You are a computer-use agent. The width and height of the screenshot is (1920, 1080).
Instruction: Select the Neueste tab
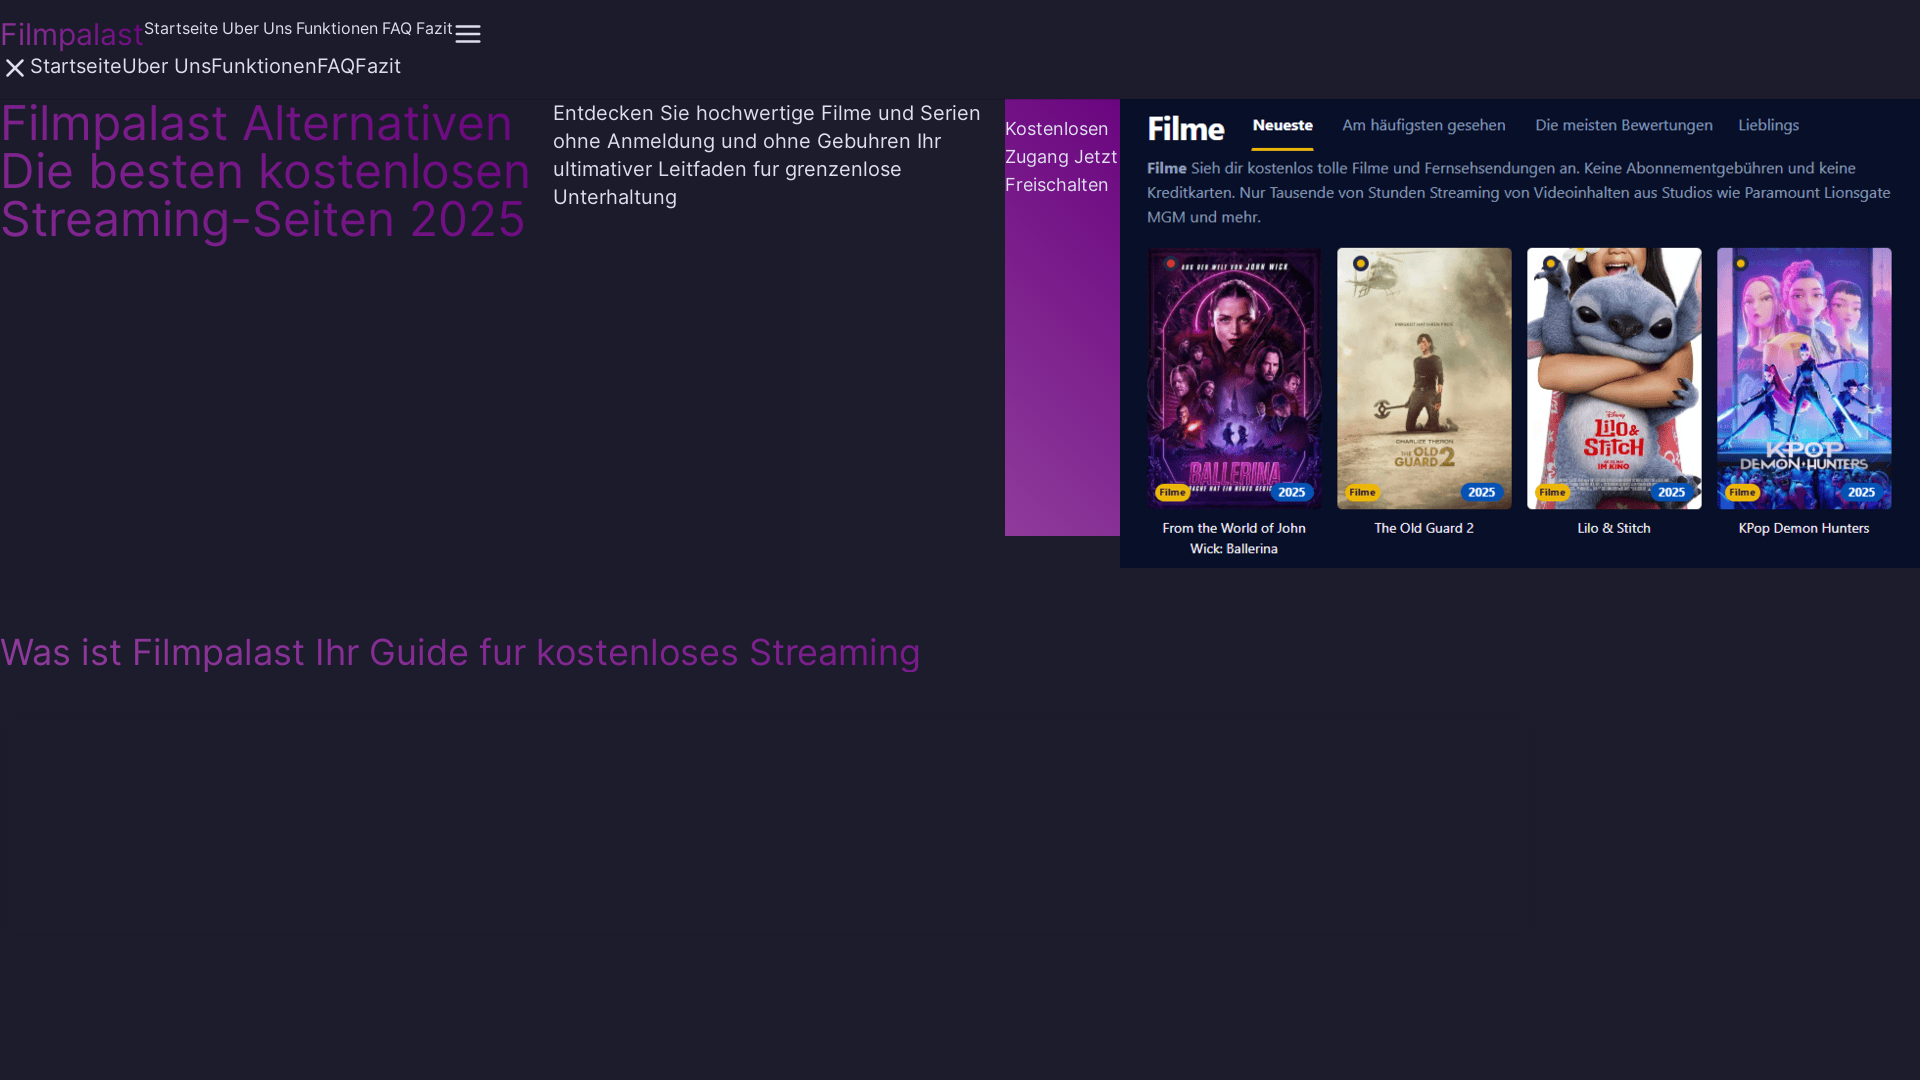(x=1283, y=125)
